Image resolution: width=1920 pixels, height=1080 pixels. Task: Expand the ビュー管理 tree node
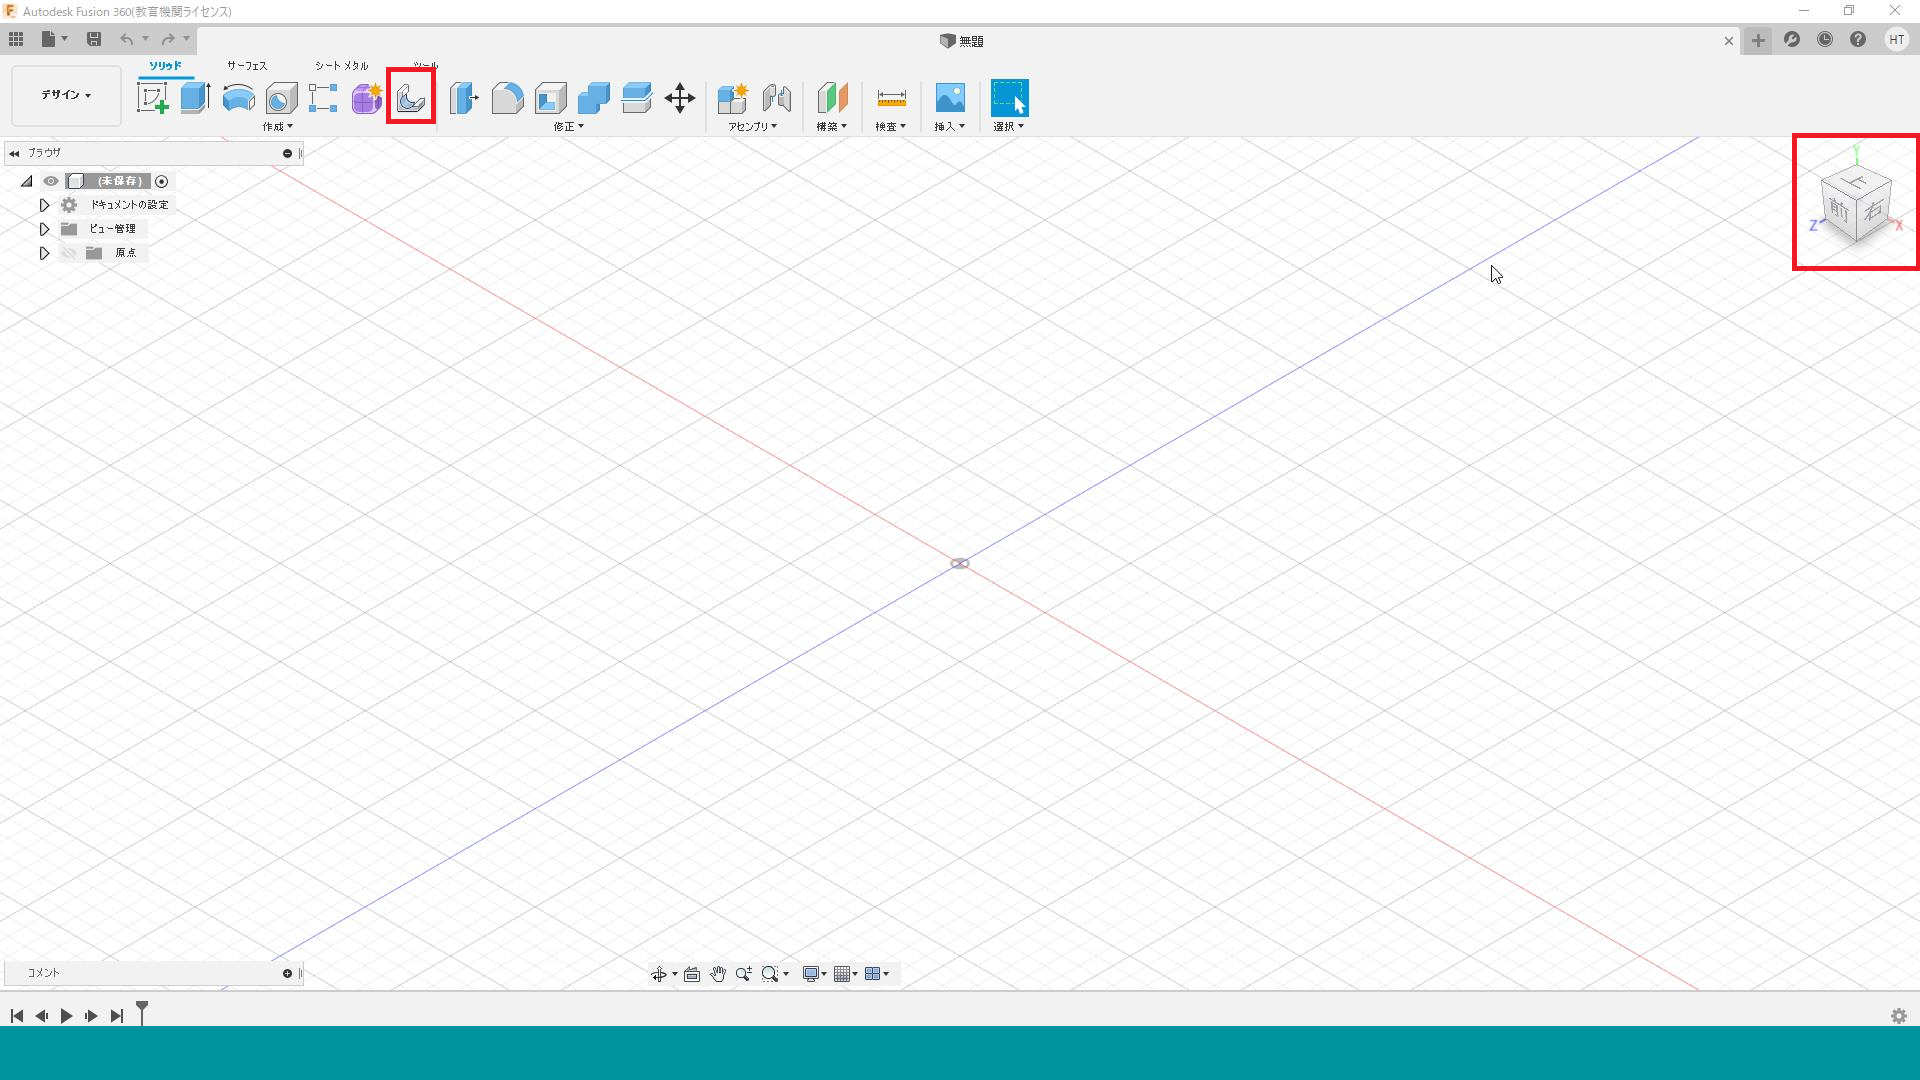coord(44,229)
